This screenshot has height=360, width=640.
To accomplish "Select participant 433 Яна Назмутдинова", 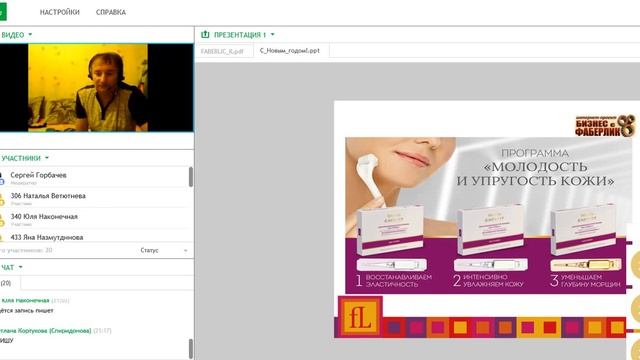I will coord(94,237).
